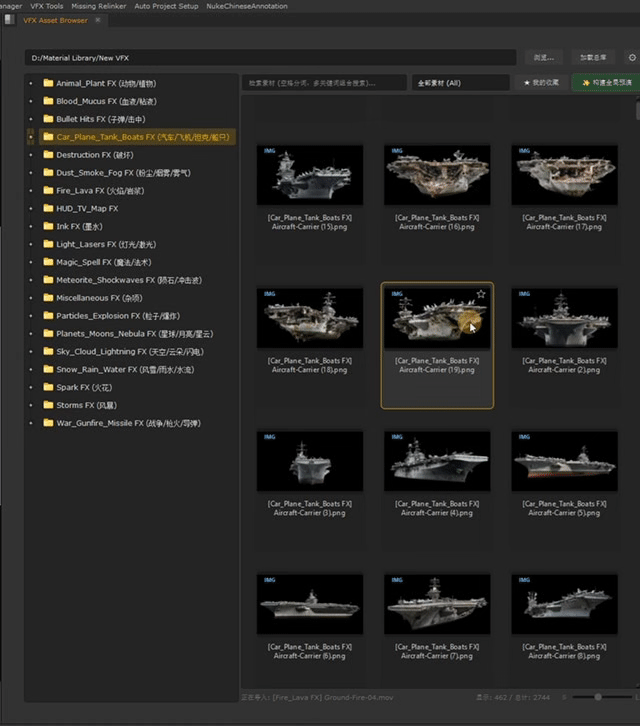This screenshot has height=726, width=640.
Task: Select Aircraft-Carrier (18).png thumbnail
Action: (x=310, y=318)
